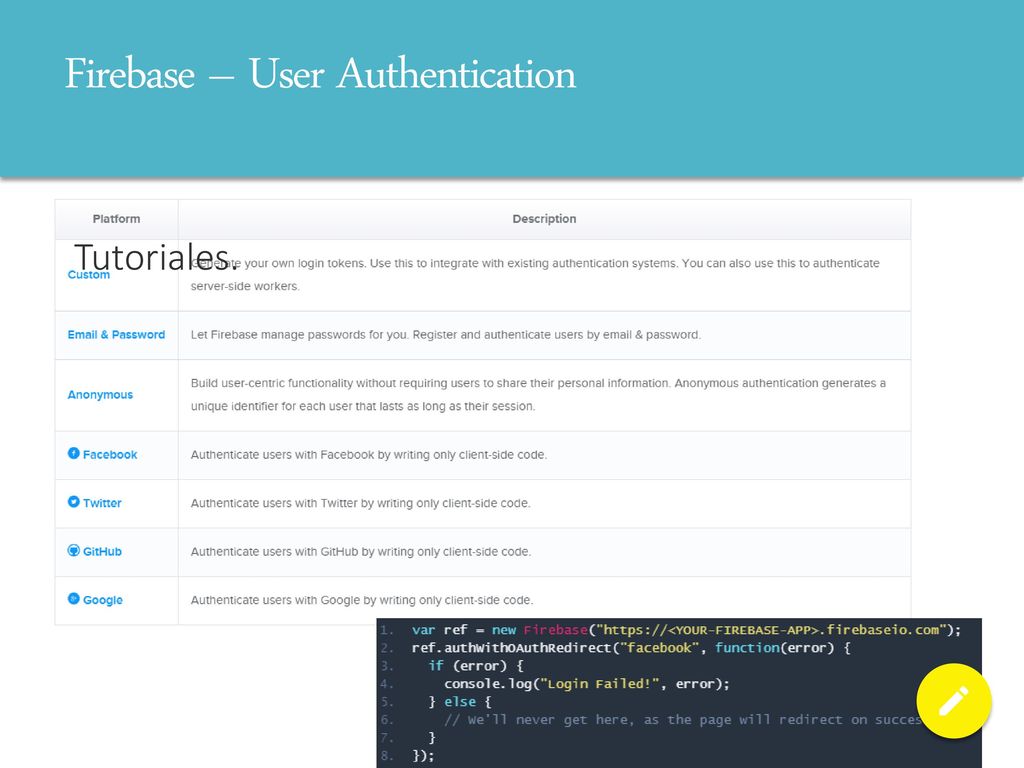Viewport: 1024px width, 768px height.
Task: Click the Description column header
Action: pyautogui.click(x=544, y=219)
